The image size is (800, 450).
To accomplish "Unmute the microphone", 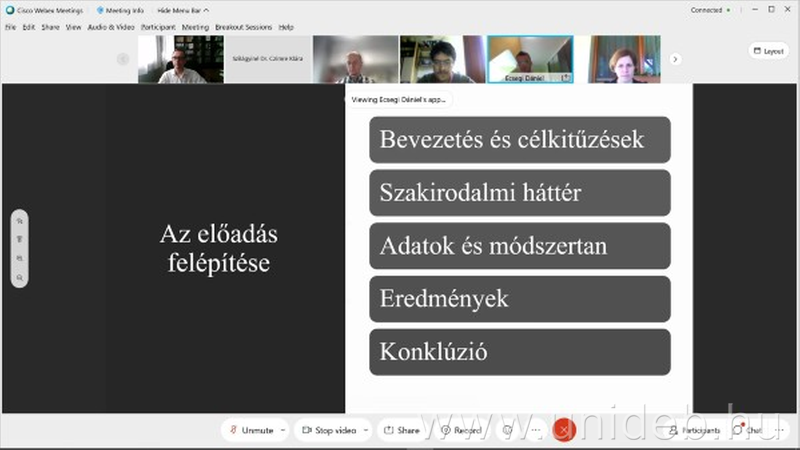I will click(x=250, y=430).
